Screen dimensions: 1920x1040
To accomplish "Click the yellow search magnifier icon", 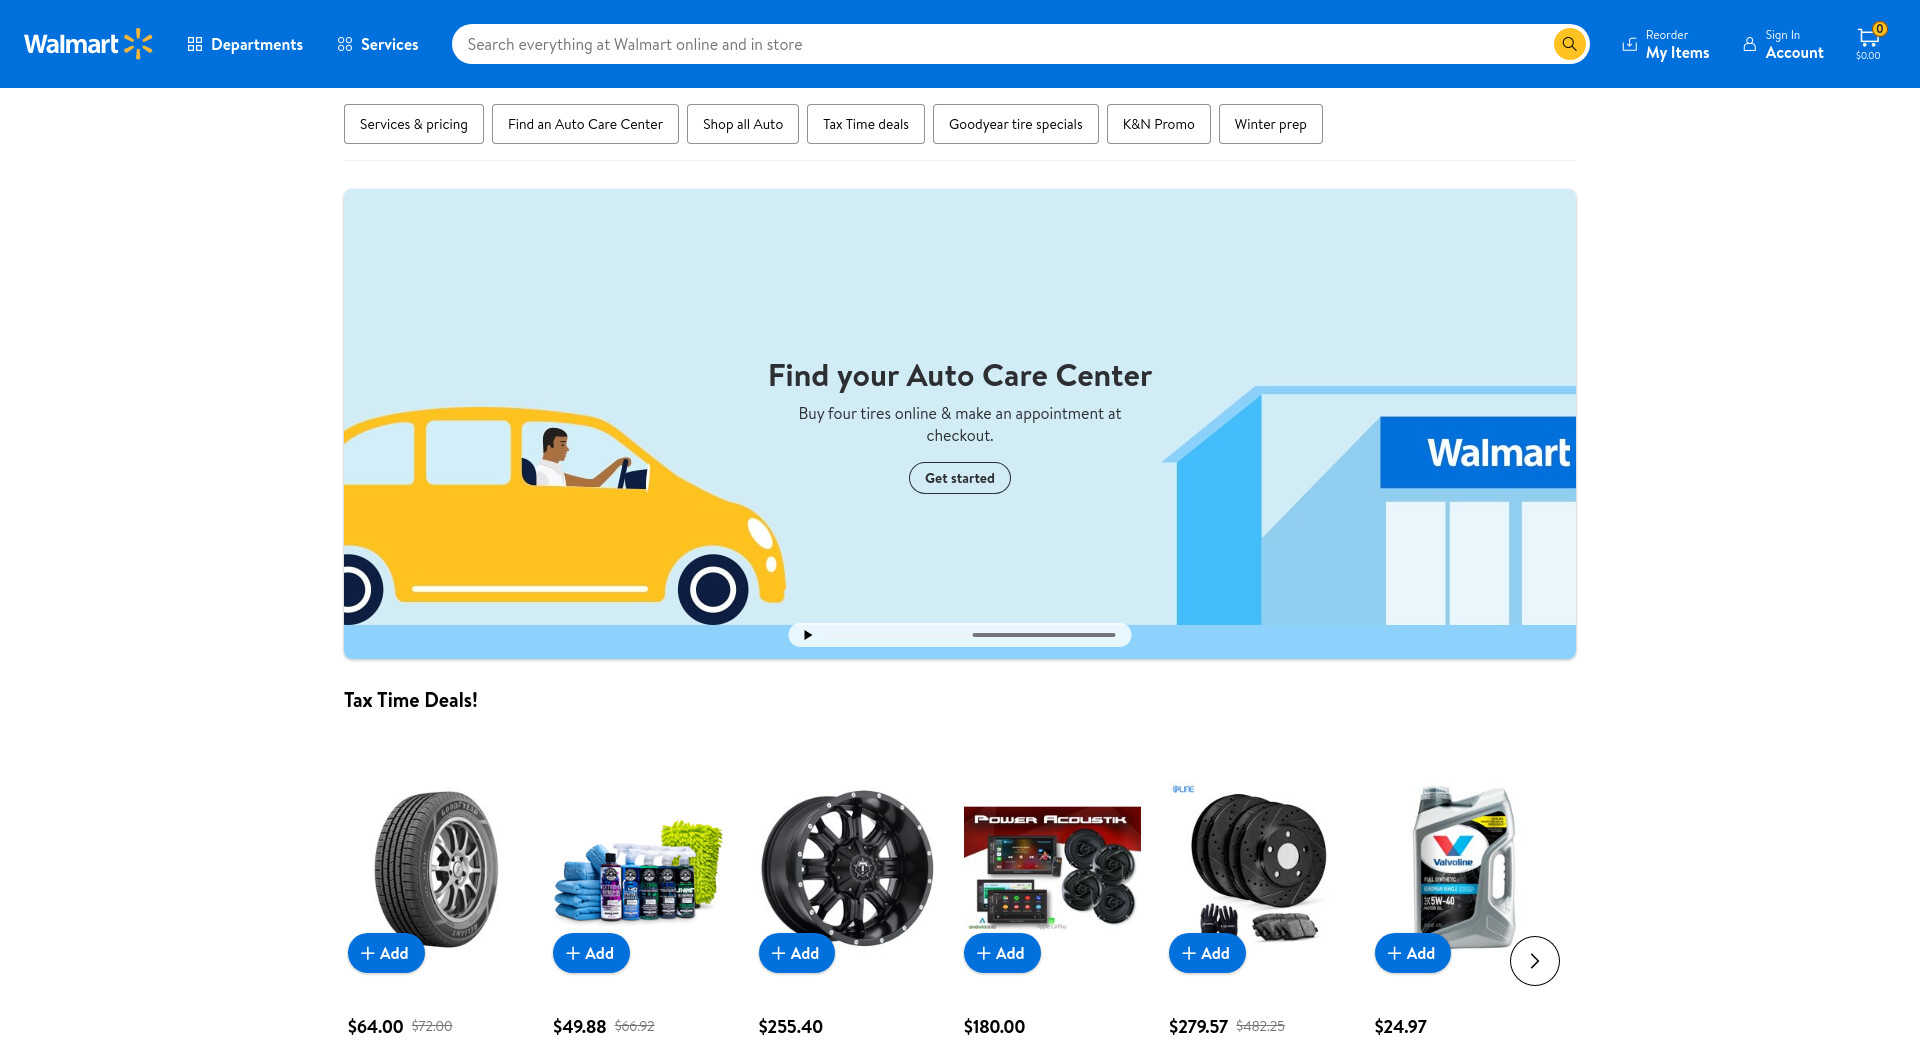I will point(1569,44).
